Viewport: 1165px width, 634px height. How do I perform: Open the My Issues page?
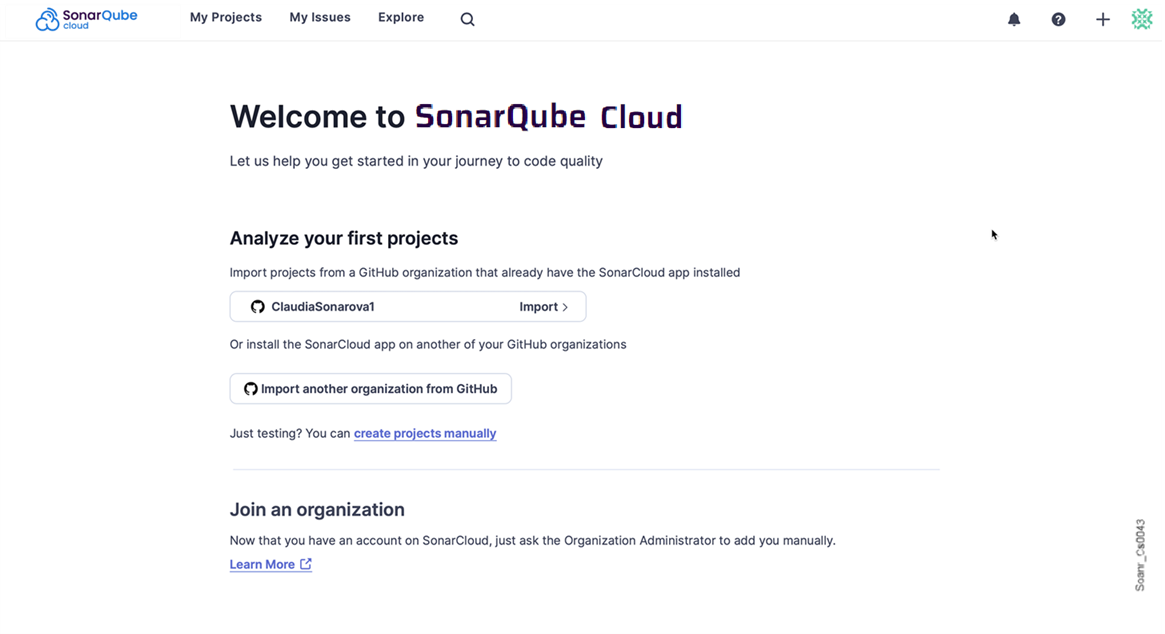click(x=319, y=17)
